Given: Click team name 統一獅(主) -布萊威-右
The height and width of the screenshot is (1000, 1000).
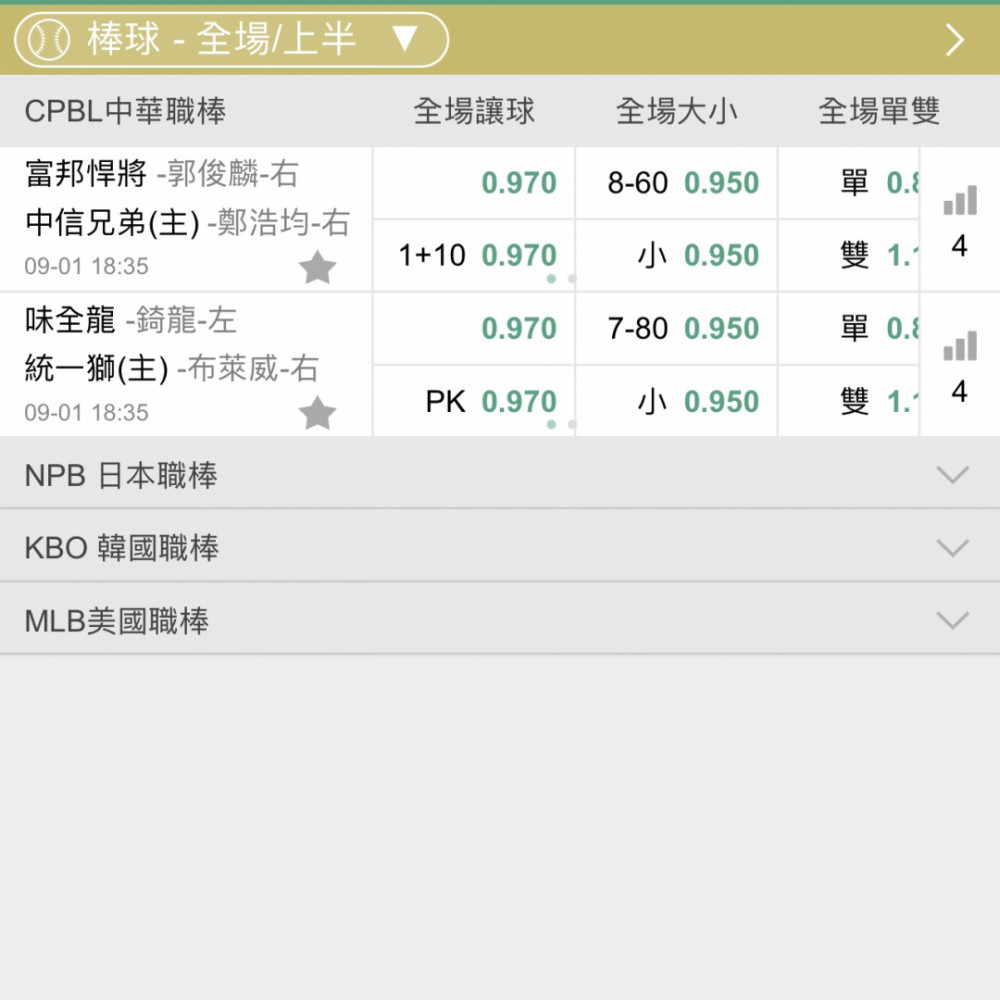Looking at the screenshot, I should click(172, 369).
